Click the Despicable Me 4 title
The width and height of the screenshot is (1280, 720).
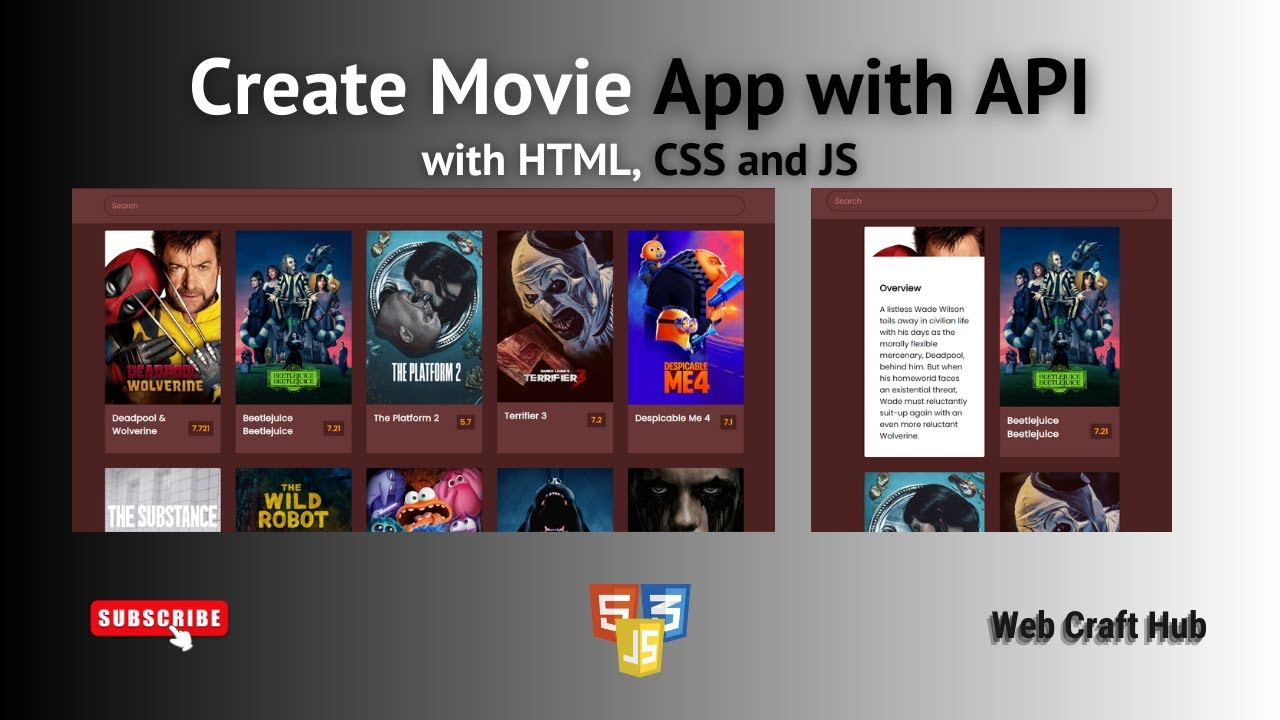[672, 418]
